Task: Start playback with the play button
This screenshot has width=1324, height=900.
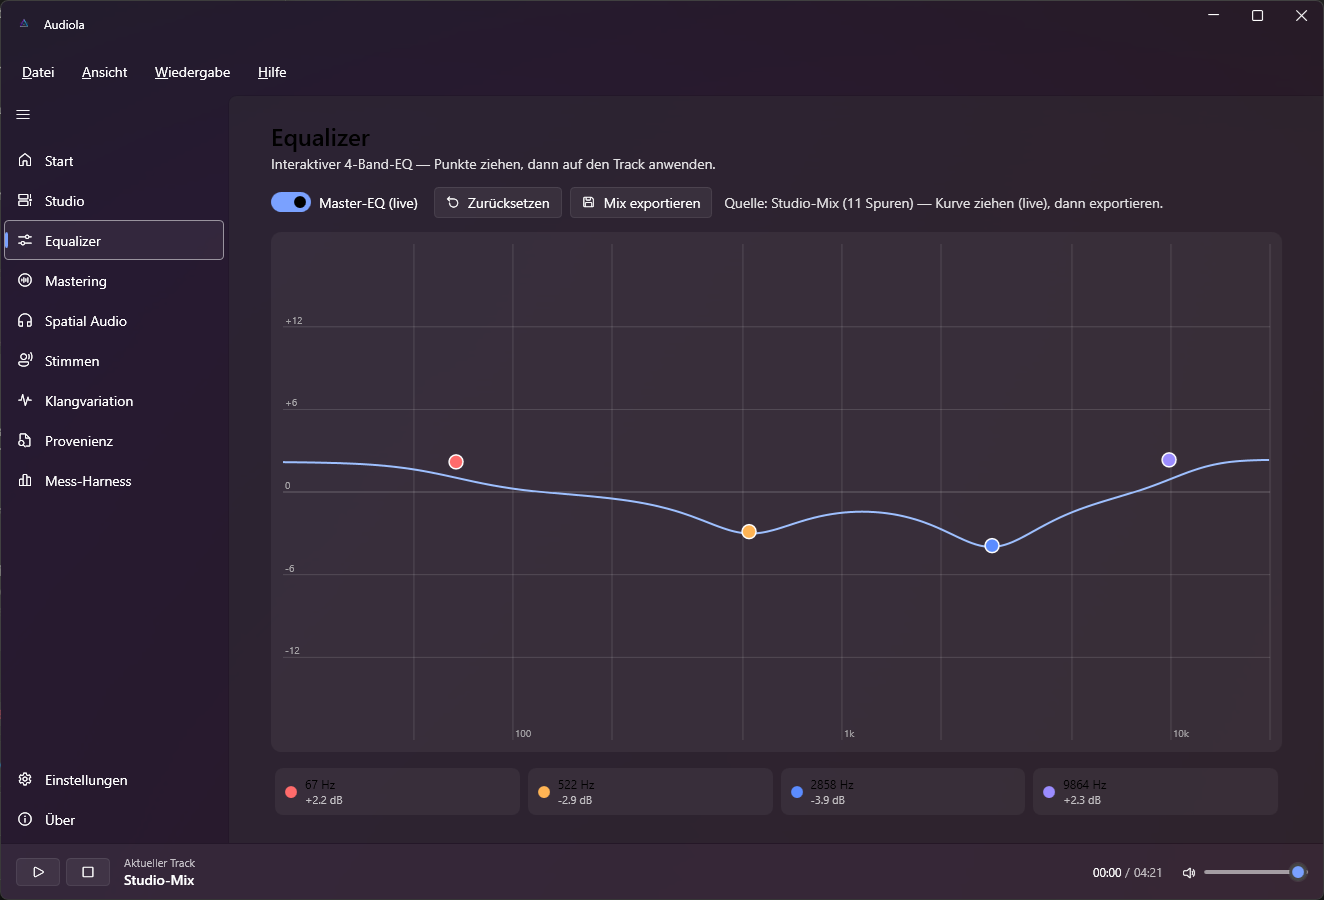Action: [x=38, y=872]
